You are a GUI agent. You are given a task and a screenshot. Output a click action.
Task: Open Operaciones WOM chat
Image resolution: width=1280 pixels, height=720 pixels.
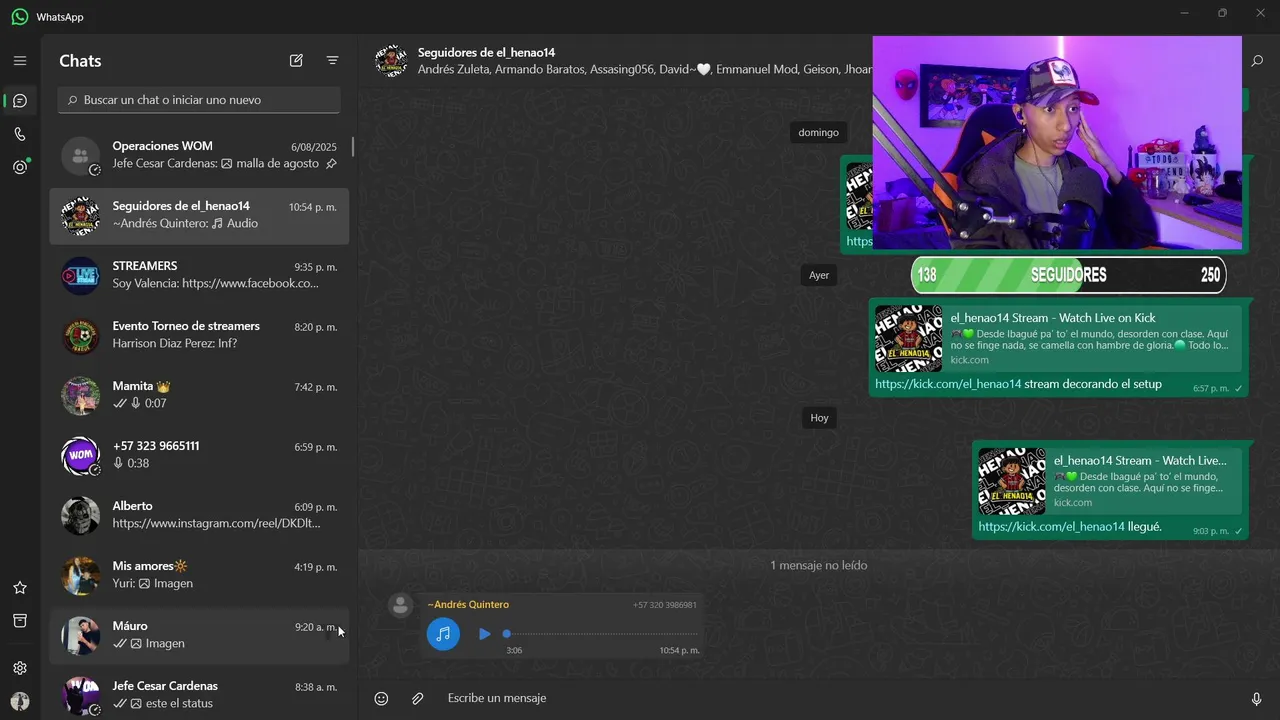(199, 155)
